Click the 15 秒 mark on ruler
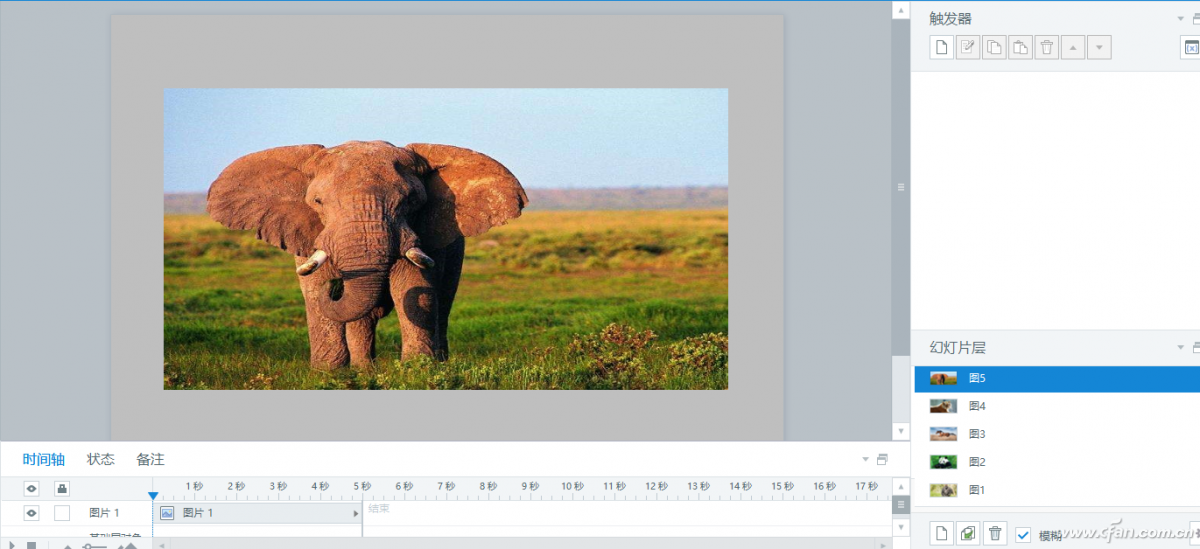The image size is (1200, 549). click(x=782, y=487)
